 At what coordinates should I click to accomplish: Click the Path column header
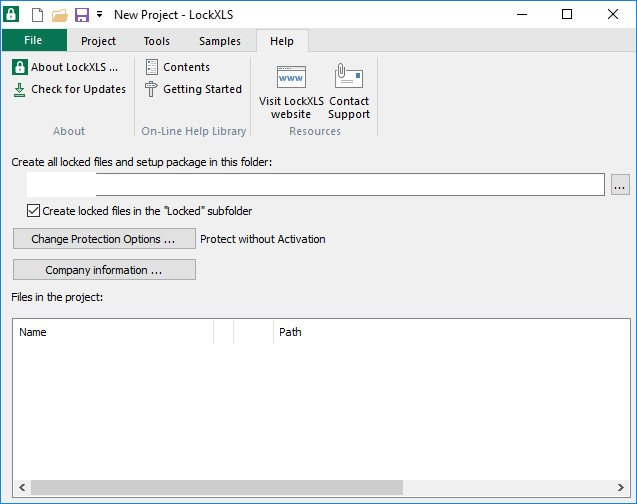pyautogui.click(x=452, y=332)
